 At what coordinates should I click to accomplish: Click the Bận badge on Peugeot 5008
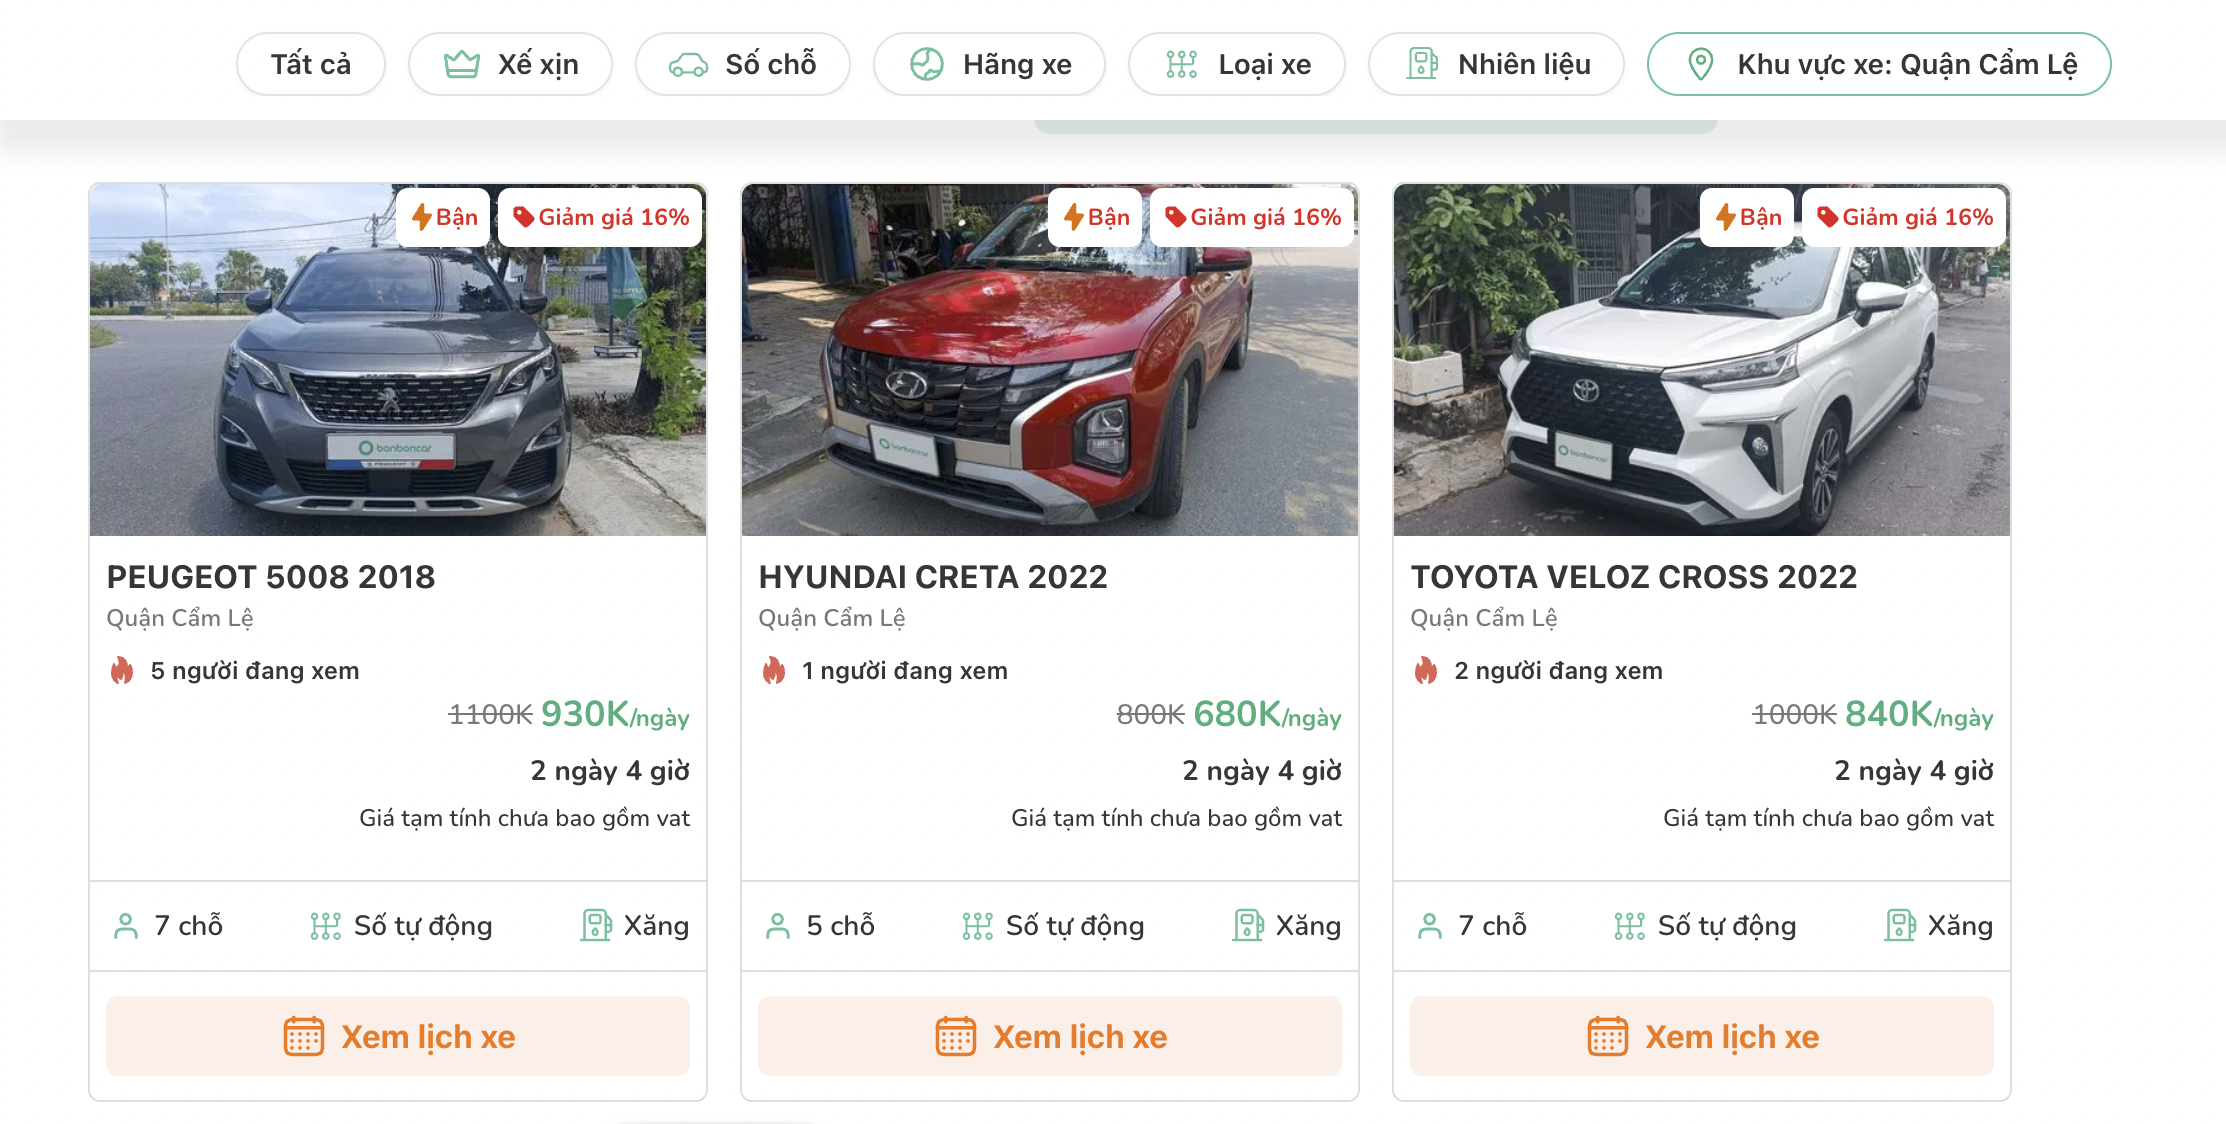coord(444,217)
